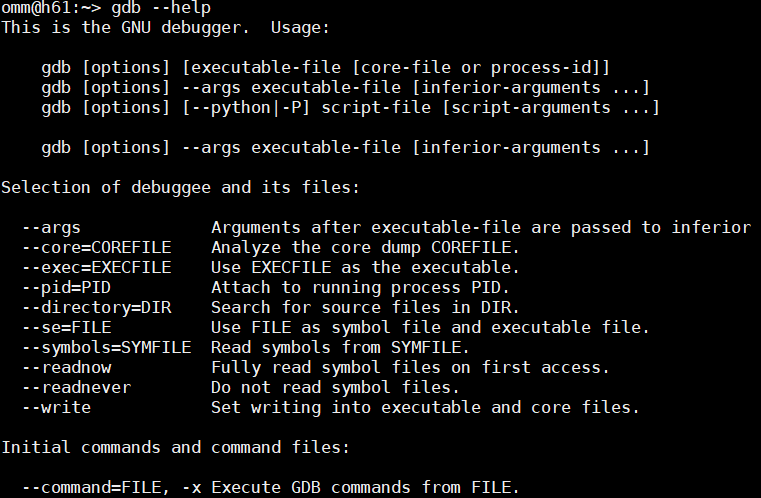This screenshot has width=761, height=498.
Task: Click the '--se=FILE' option text
Action: [x=66, y=327]
